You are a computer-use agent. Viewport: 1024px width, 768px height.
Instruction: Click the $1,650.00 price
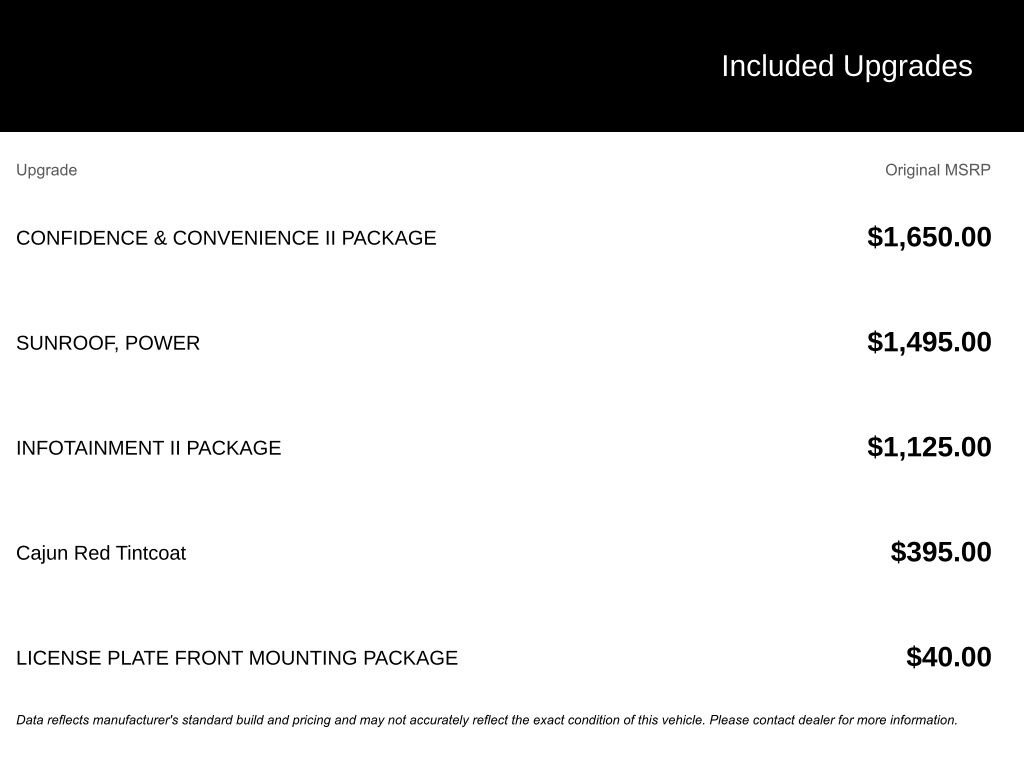click(929, 237)
